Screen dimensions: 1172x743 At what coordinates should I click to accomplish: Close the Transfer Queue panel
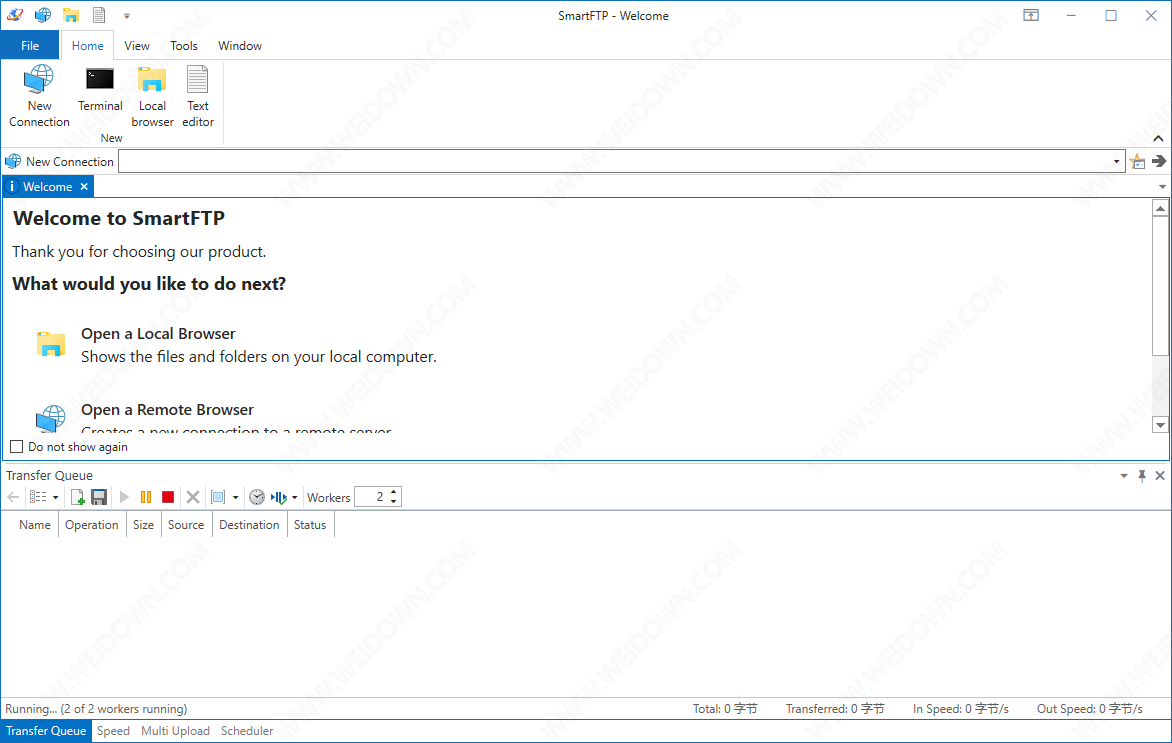pos(1160,475)
